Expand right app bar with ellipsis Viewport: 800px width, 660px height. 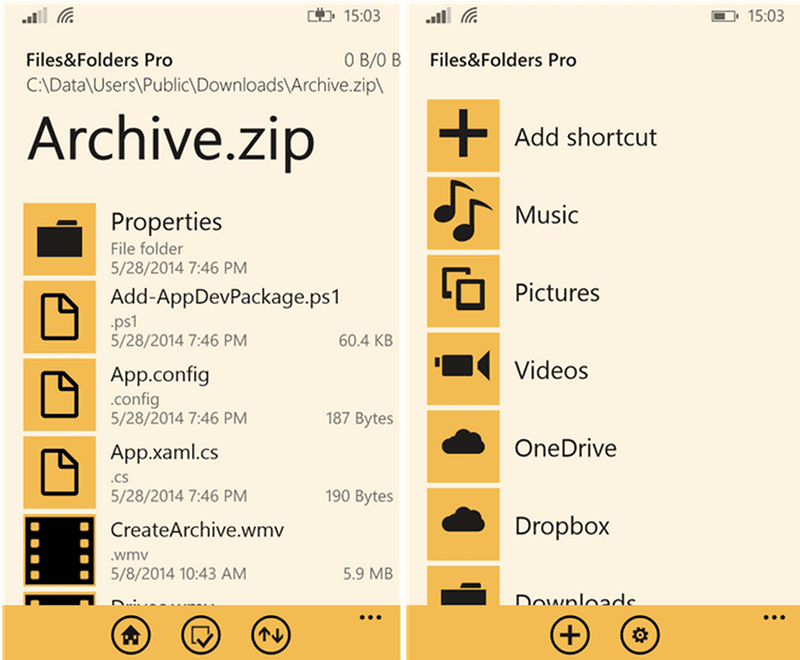[x=774, y=618]
